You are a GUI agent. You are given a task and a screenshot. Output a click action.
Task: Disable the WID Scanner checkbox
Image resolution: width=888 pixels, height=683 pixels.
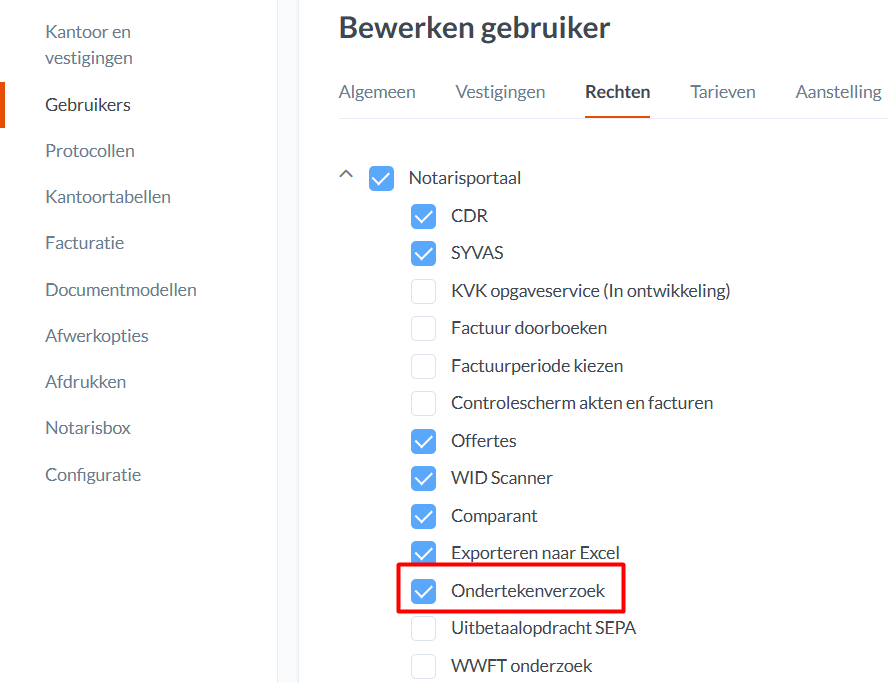pyautogui.click(x=424, y=478)
